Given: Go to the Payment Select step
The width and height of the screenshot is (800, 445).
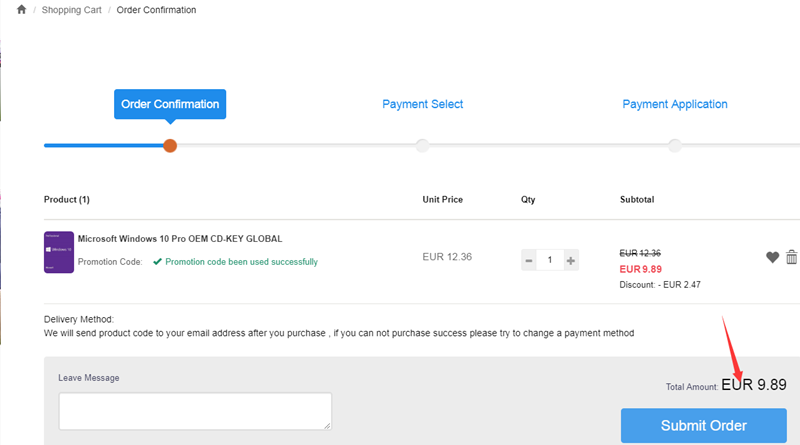Looking at the screenshot, I should pos(422,104).
